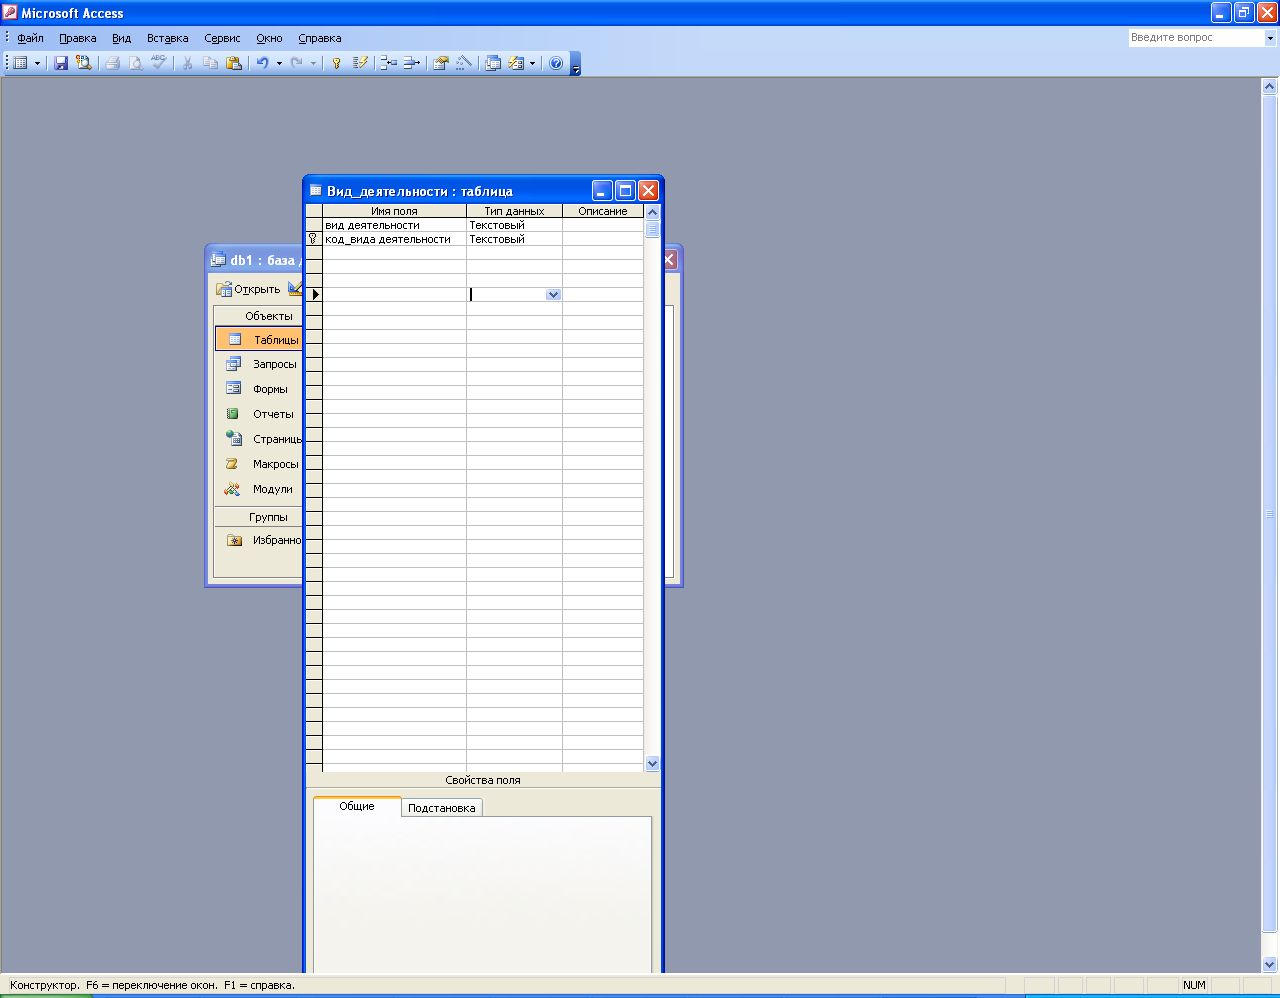Expand the help question box dropdown arrow
This screenshot has width=1280, height=998.
(x=1271, y=38)
